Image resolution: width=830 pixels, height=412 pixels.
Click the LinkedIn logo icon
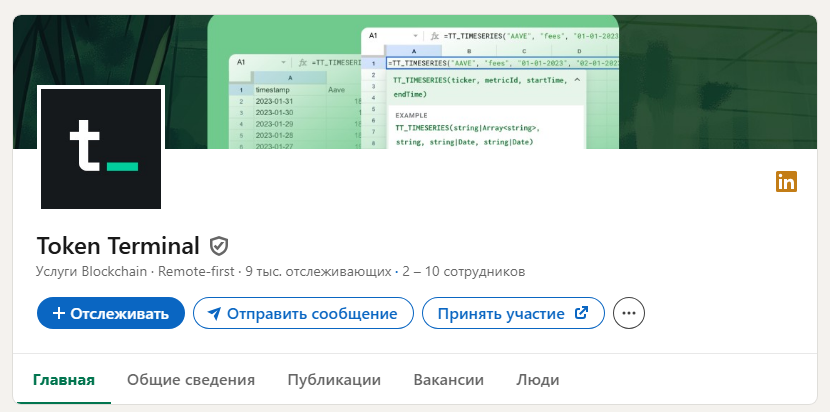tap(786, 182)
